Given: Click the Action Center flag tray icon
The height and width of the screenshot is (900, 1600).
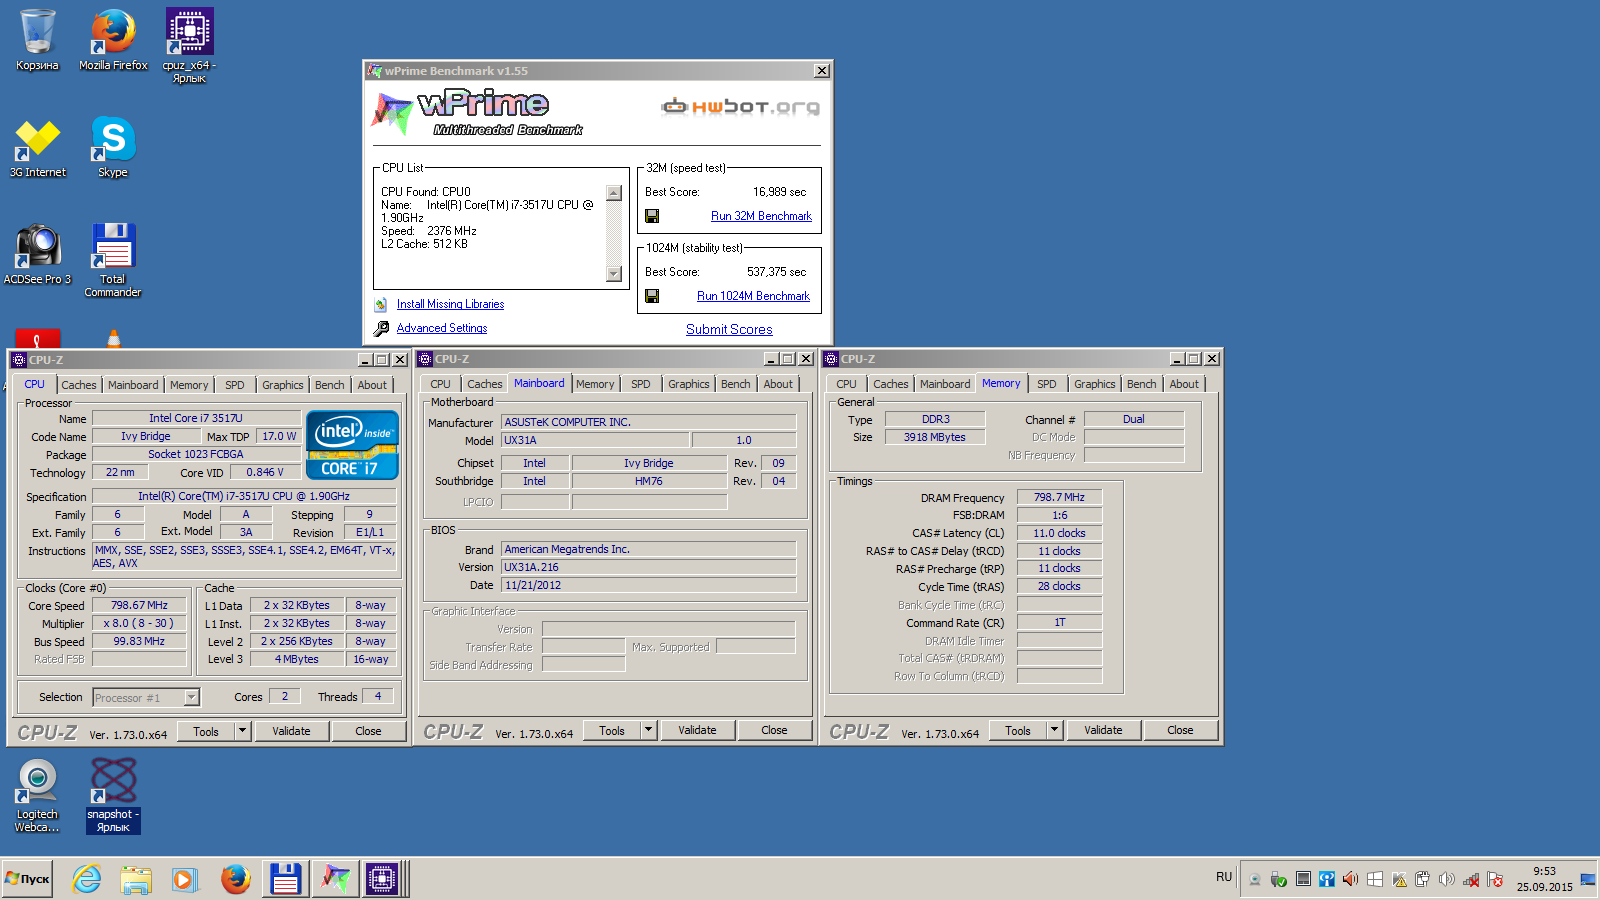Looking at the screenshot, I should click(x=1495, y=879).
